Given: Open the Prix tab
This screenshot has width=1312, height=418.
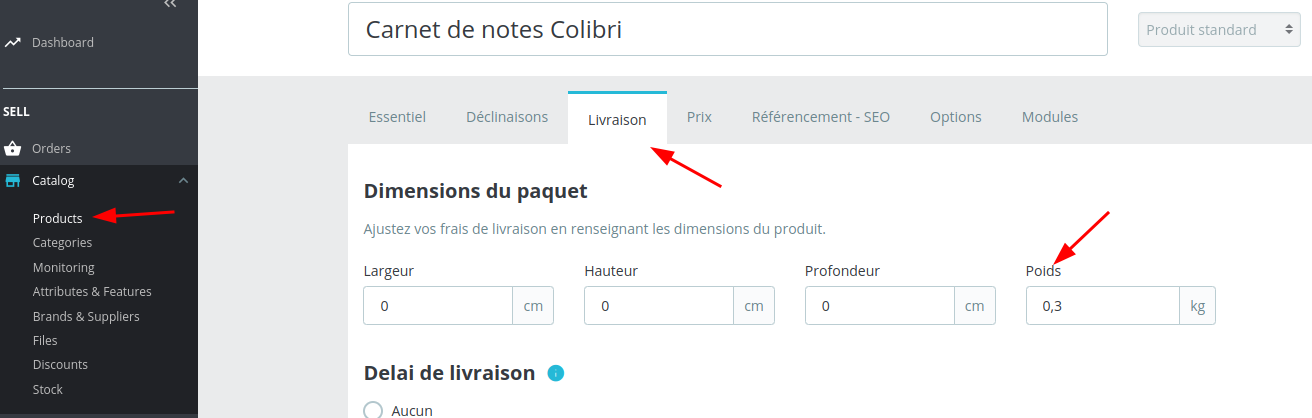Looking at the screenshot, I should [x=699, y=117].
